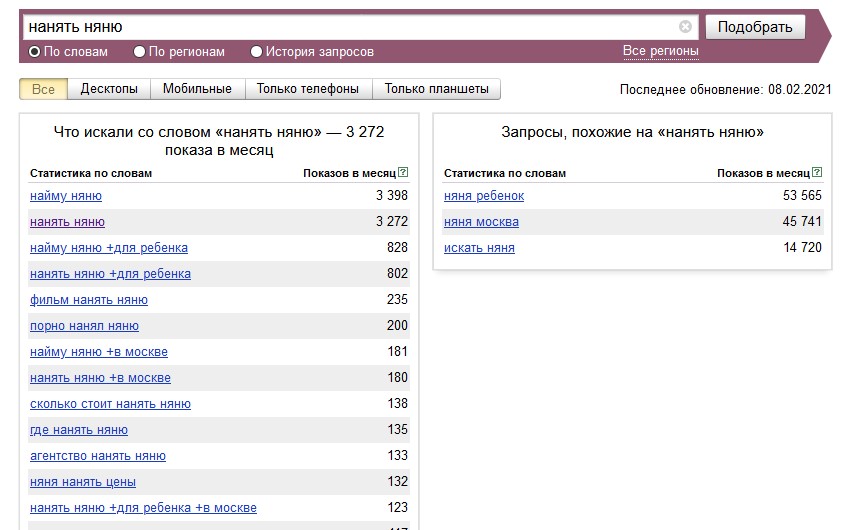The width and height of the screenshot is (853, 530).
Task: Open the 'няня ребенок' similar query
Action: coord(484,196)
